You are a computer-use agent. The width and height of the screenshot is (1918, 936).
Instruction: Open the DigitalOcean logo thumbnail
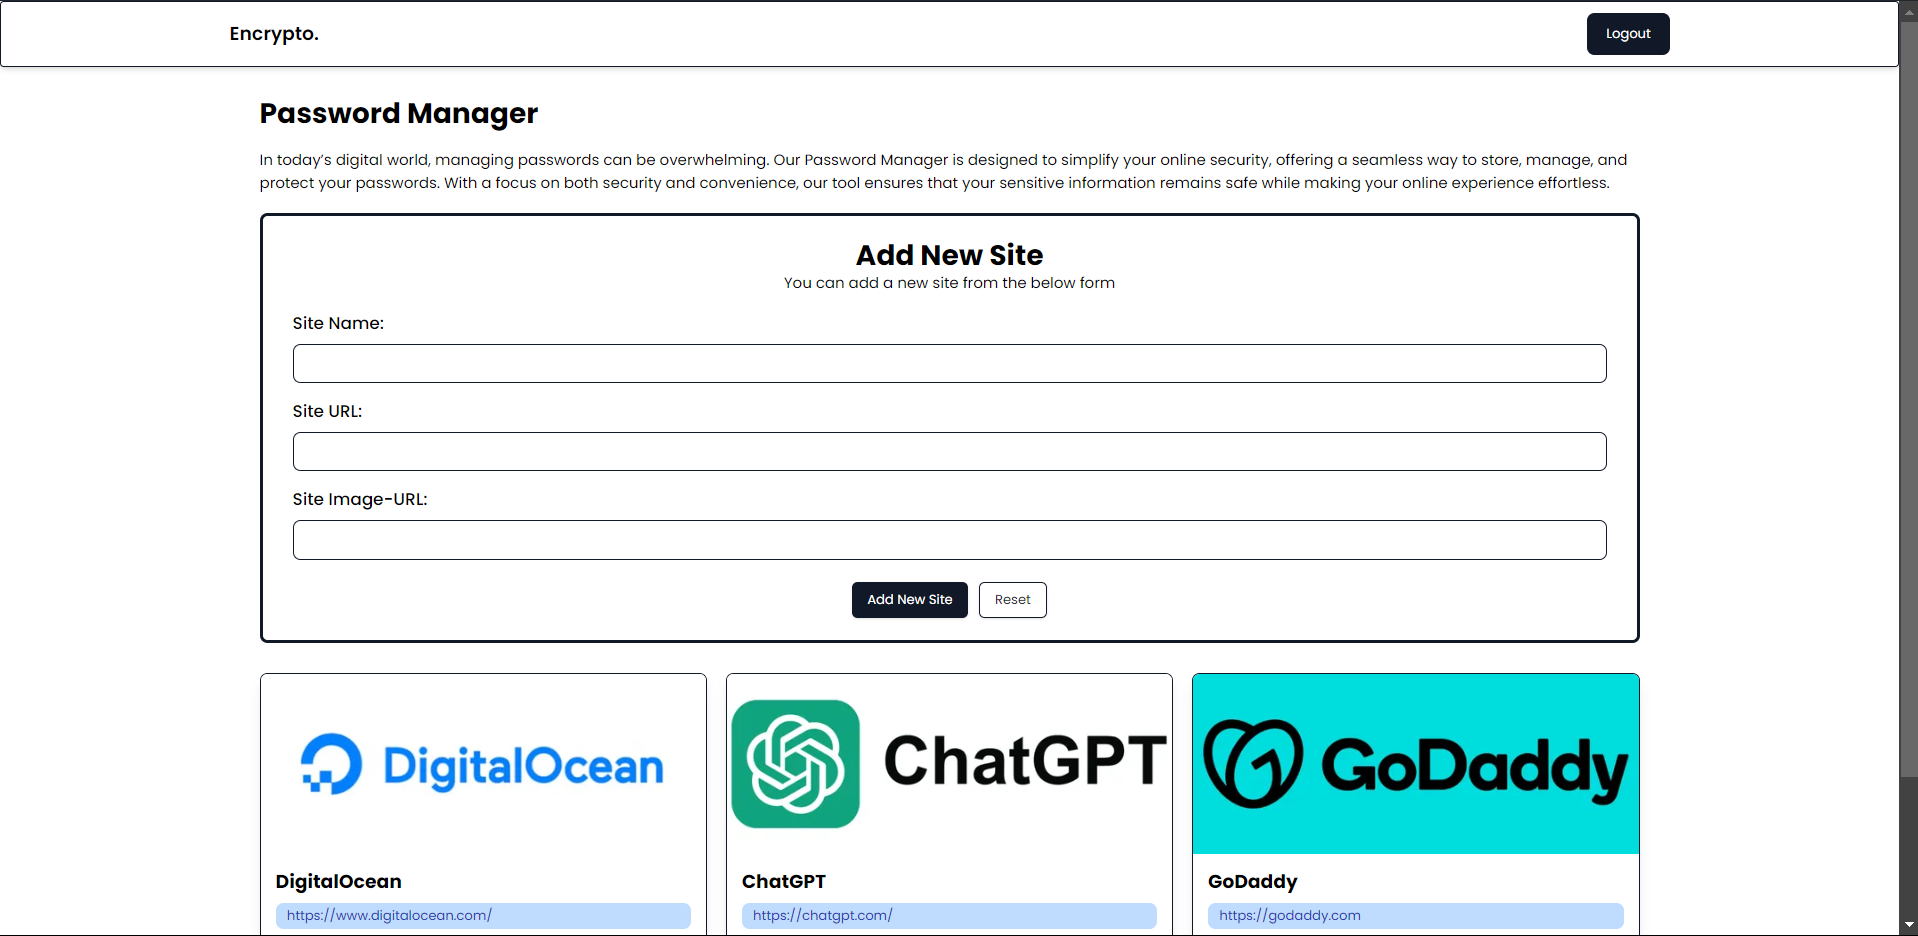pyautogui.click(x=483, y=764)
